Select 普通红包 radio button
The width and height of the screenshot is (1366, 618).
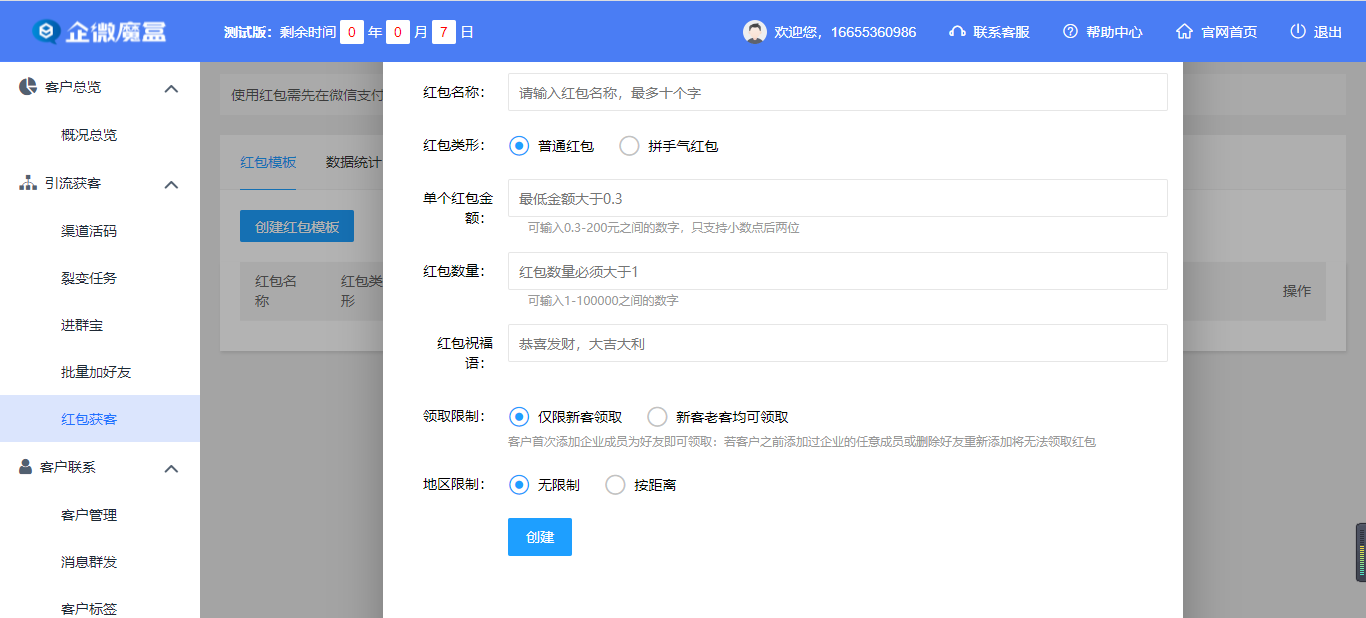[x=519, y=145]
